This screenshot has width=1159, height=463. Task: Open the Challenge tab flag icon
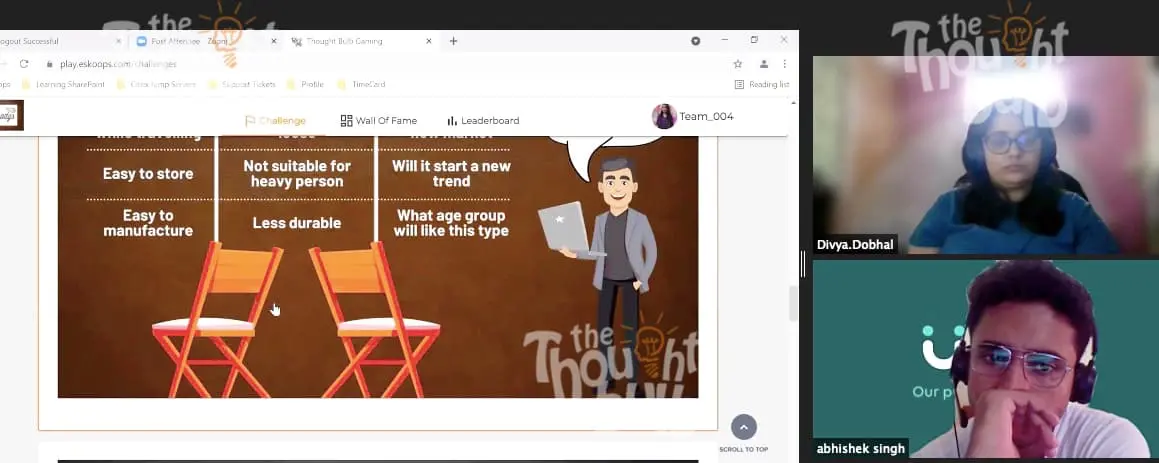pos(250,121)
